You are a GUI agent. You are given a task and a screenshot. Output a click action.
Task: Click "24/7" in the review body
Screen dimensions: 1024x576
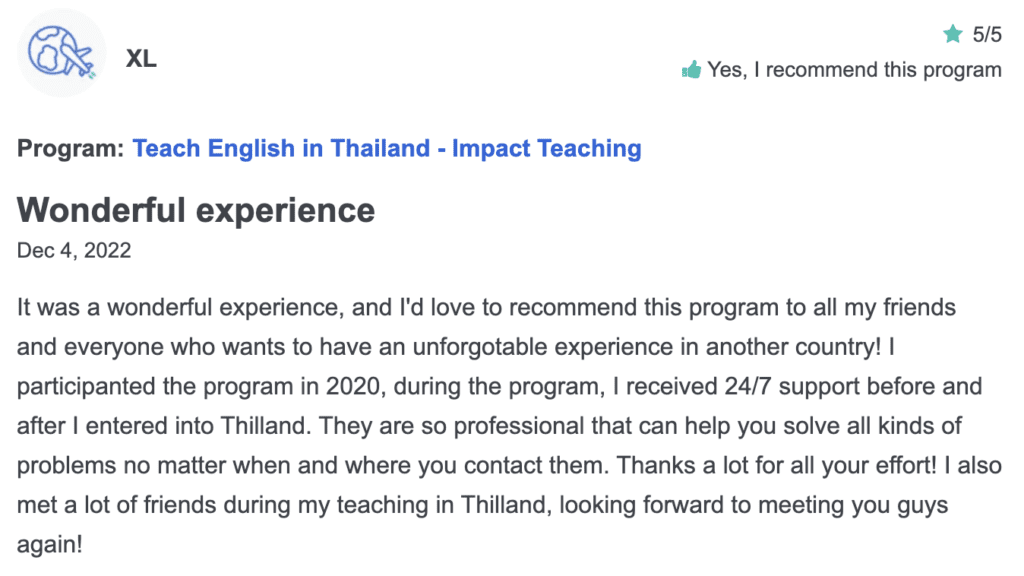point(748,387)
